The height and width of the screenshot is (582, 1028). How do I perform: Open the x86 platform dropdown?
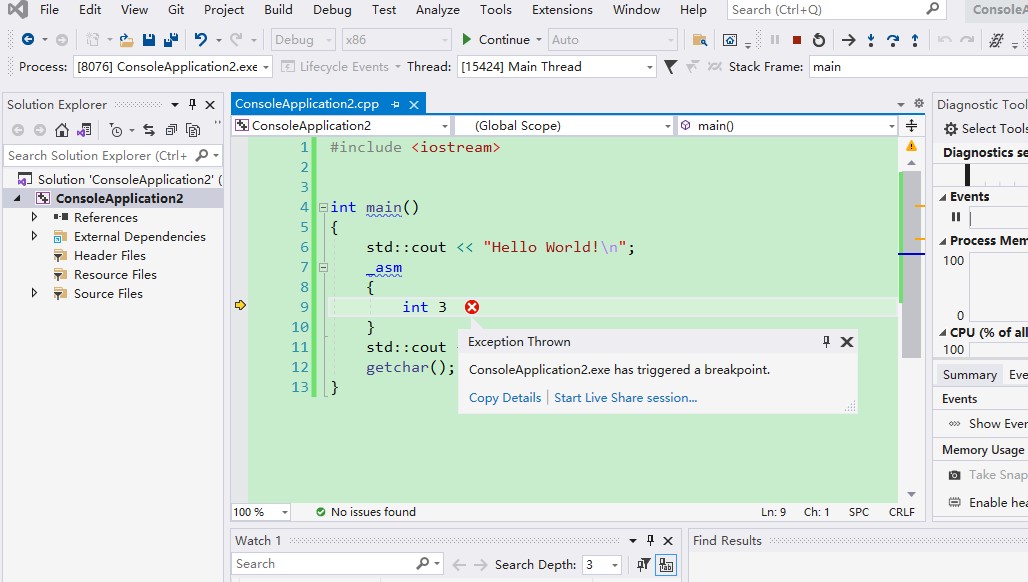tap(445, 40)
